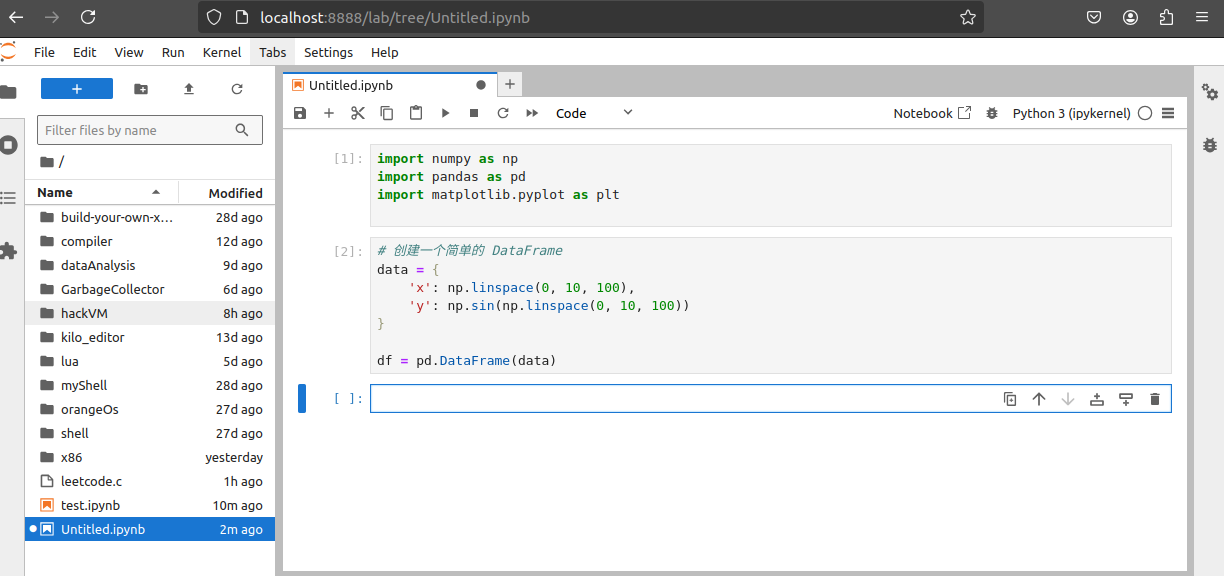Open the Edit menu
This screenshot has height=576, width=1224.
[85, 52]
